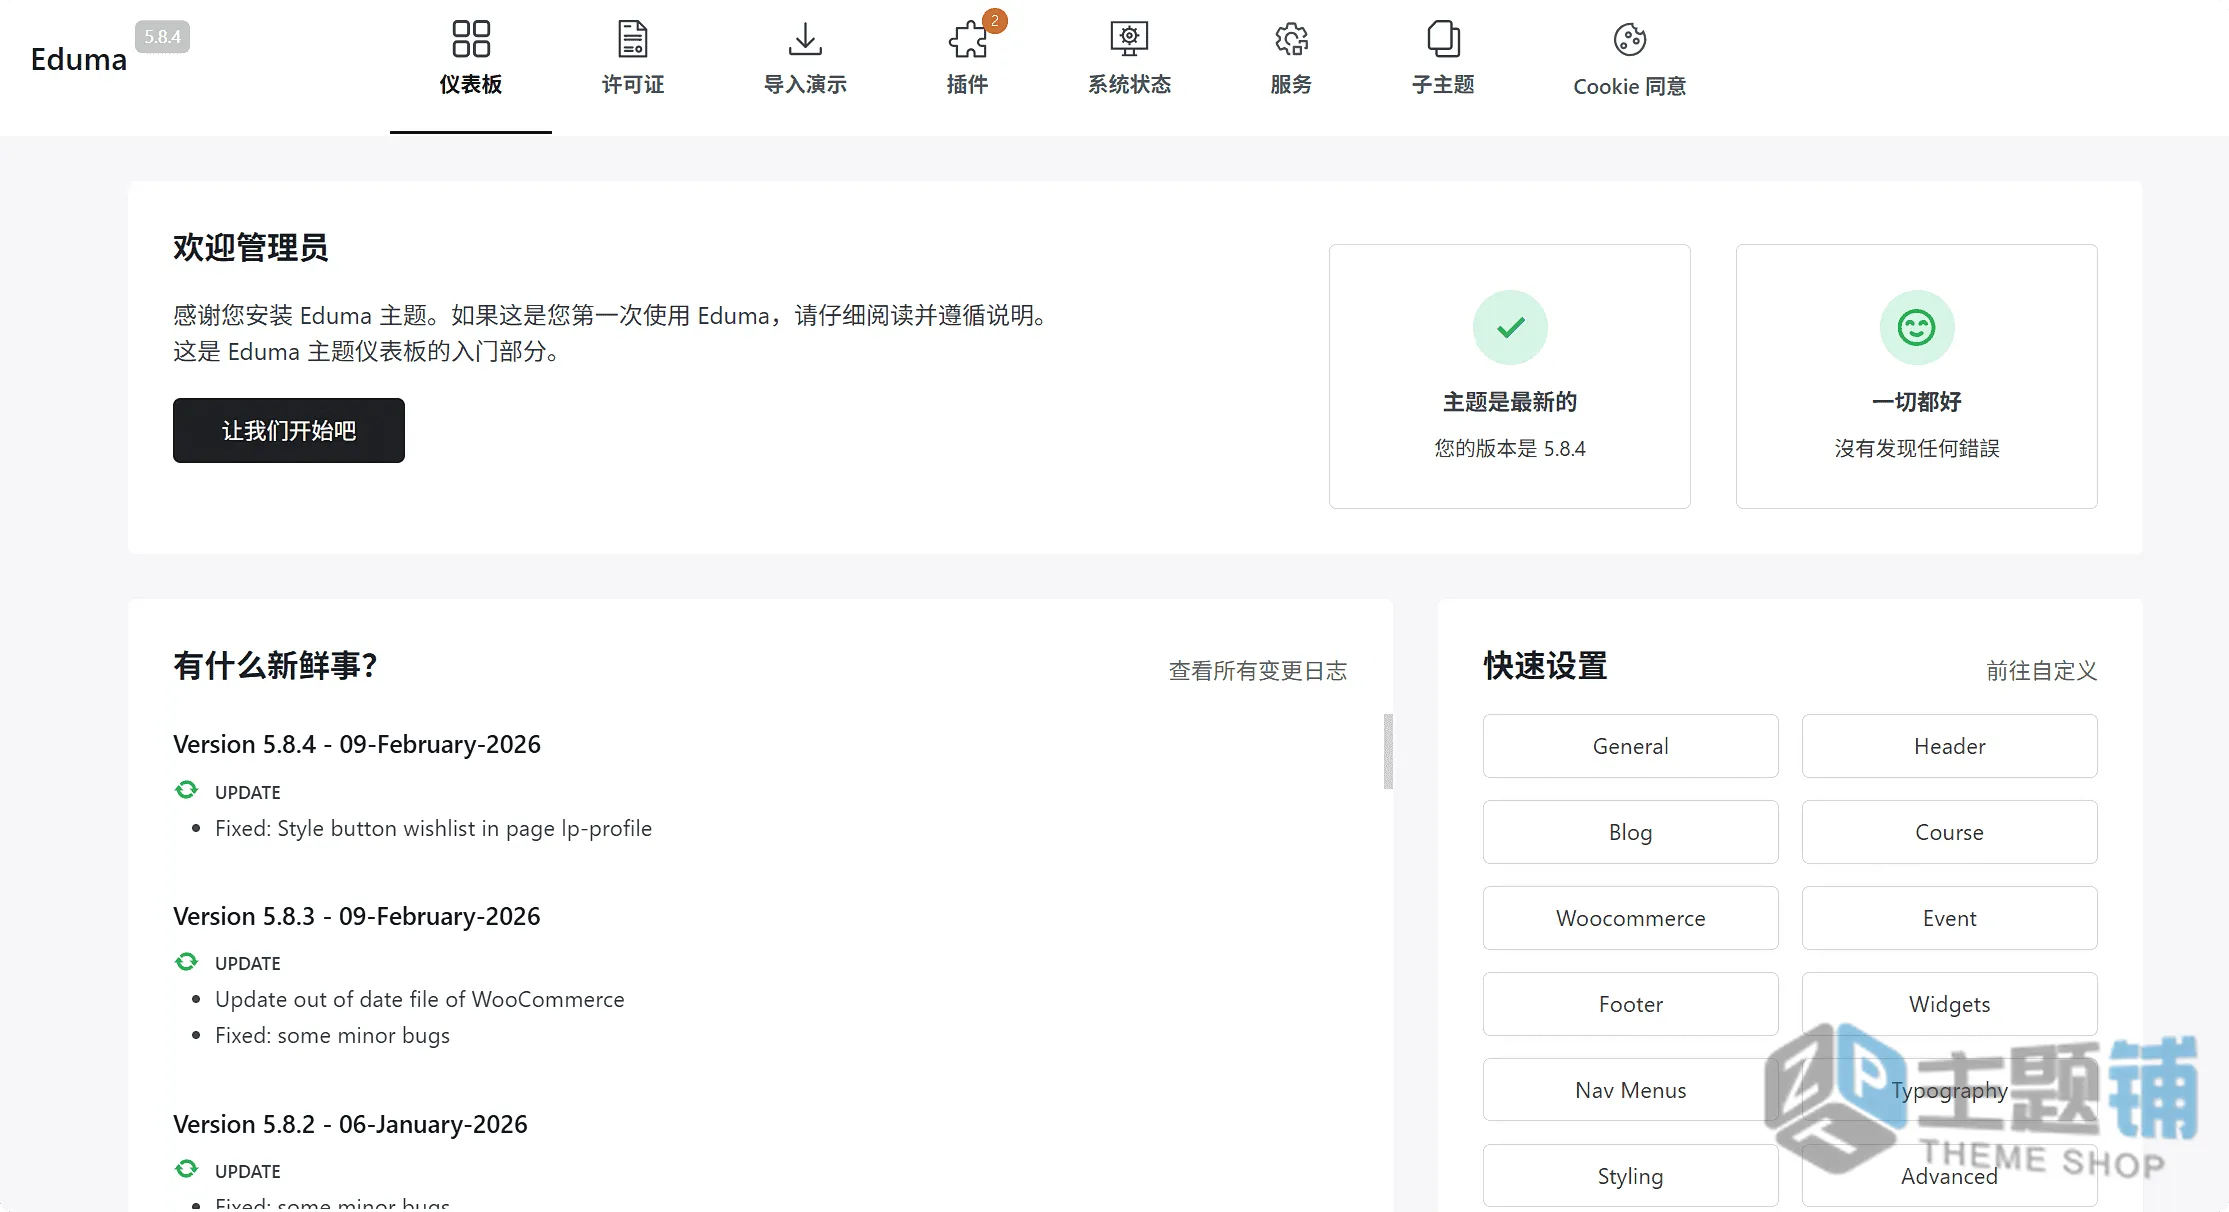Click the dashboard grid icon
Image resolution: width=2229 pixels, height=1212 pixels.
(x=471, y=39)
